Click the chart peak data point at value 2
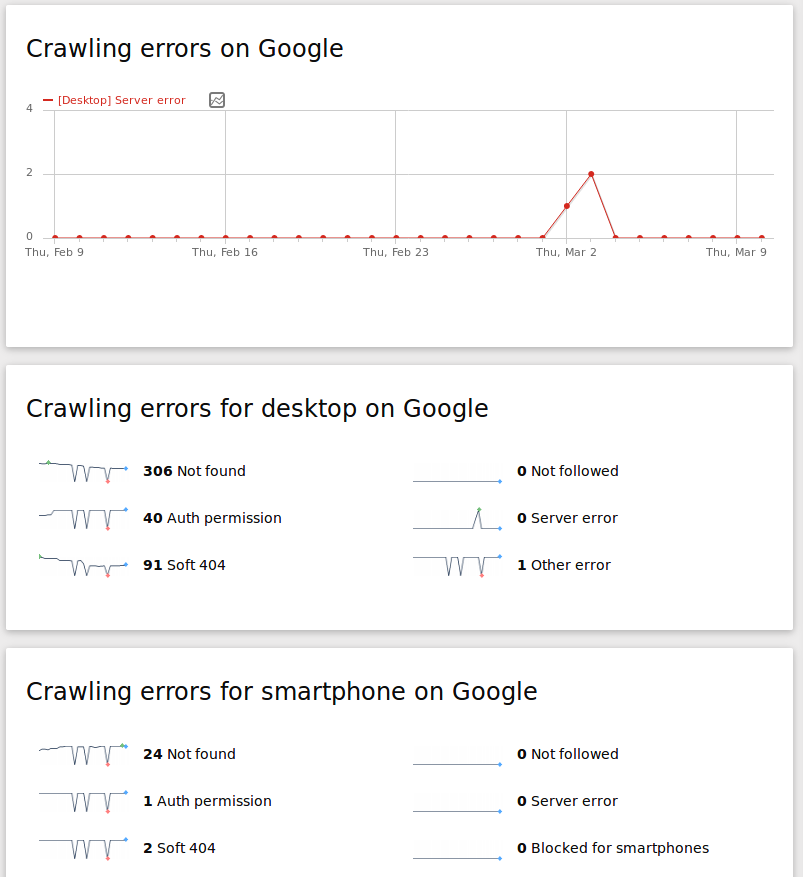This screenshot has width=803, height=877. coord(591,174)
